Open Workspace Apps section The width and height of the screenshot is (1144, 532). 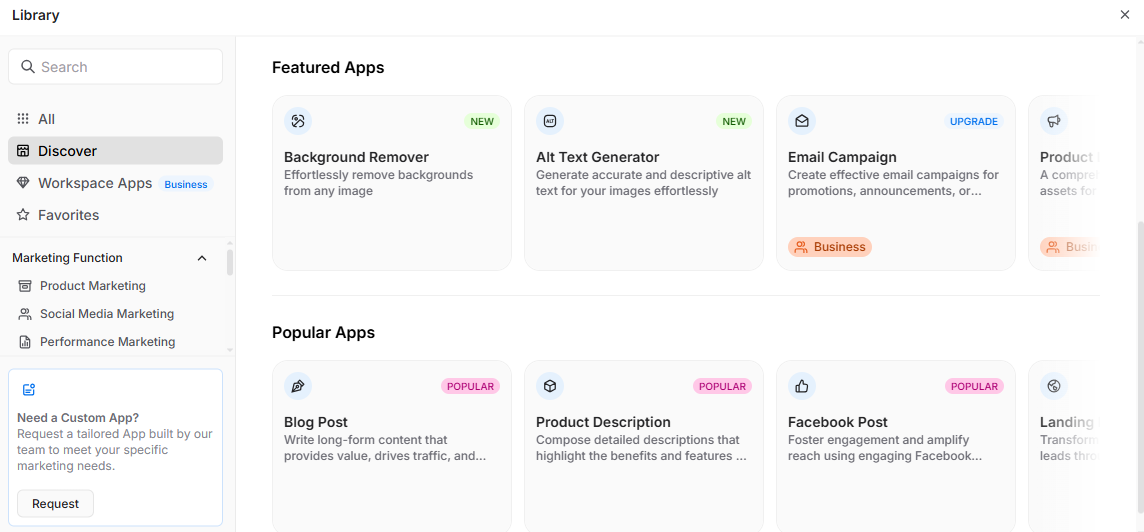pyautogui.click(x=95, y=183)
